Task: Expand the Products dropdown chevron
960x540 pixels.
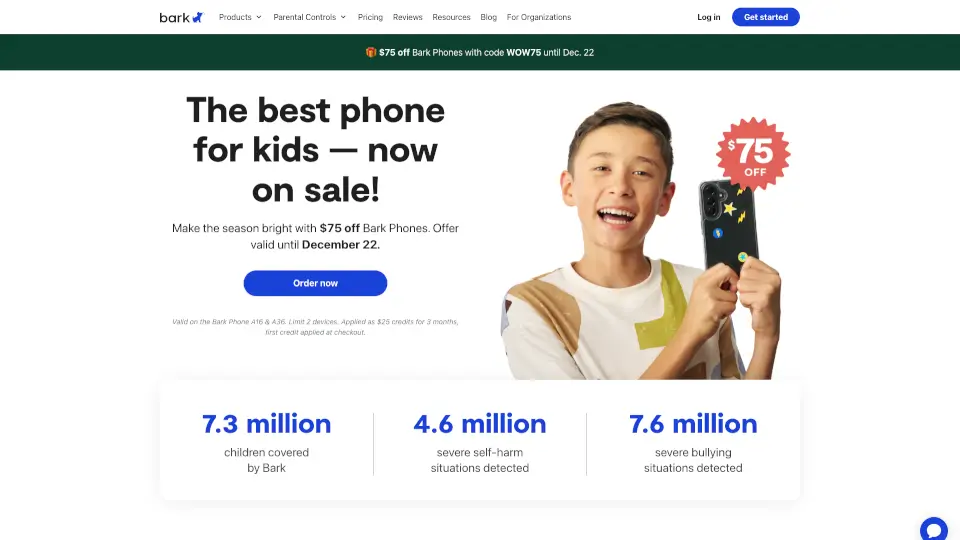Action: (x=258, y=17)
